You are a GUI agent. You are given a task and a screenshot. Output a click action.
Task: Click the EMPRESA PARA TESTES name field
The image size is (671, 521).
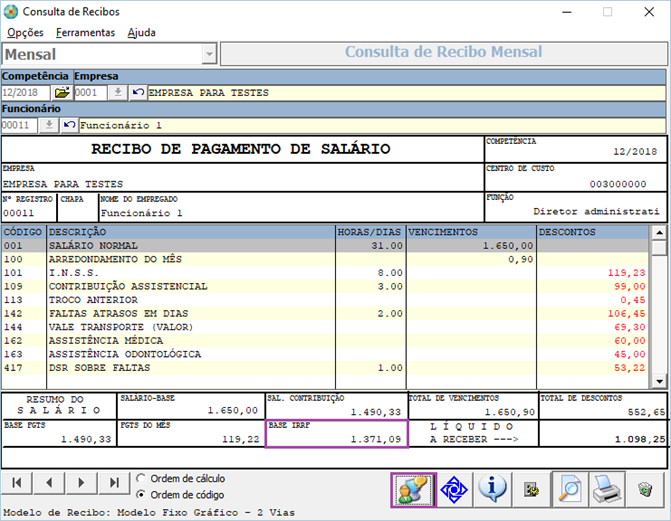pyautogui.click(x=407, y=92)
